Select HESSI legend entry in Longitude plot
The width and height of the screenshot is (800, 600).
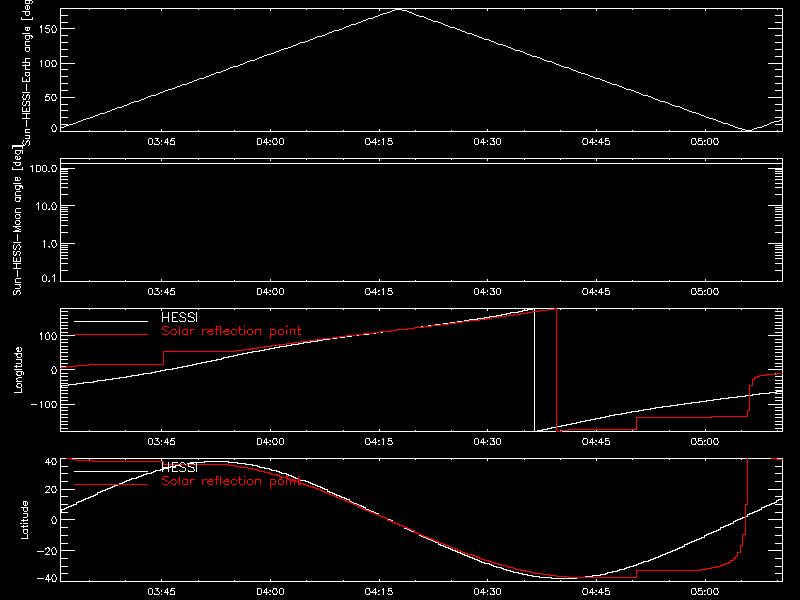[179, 317]
